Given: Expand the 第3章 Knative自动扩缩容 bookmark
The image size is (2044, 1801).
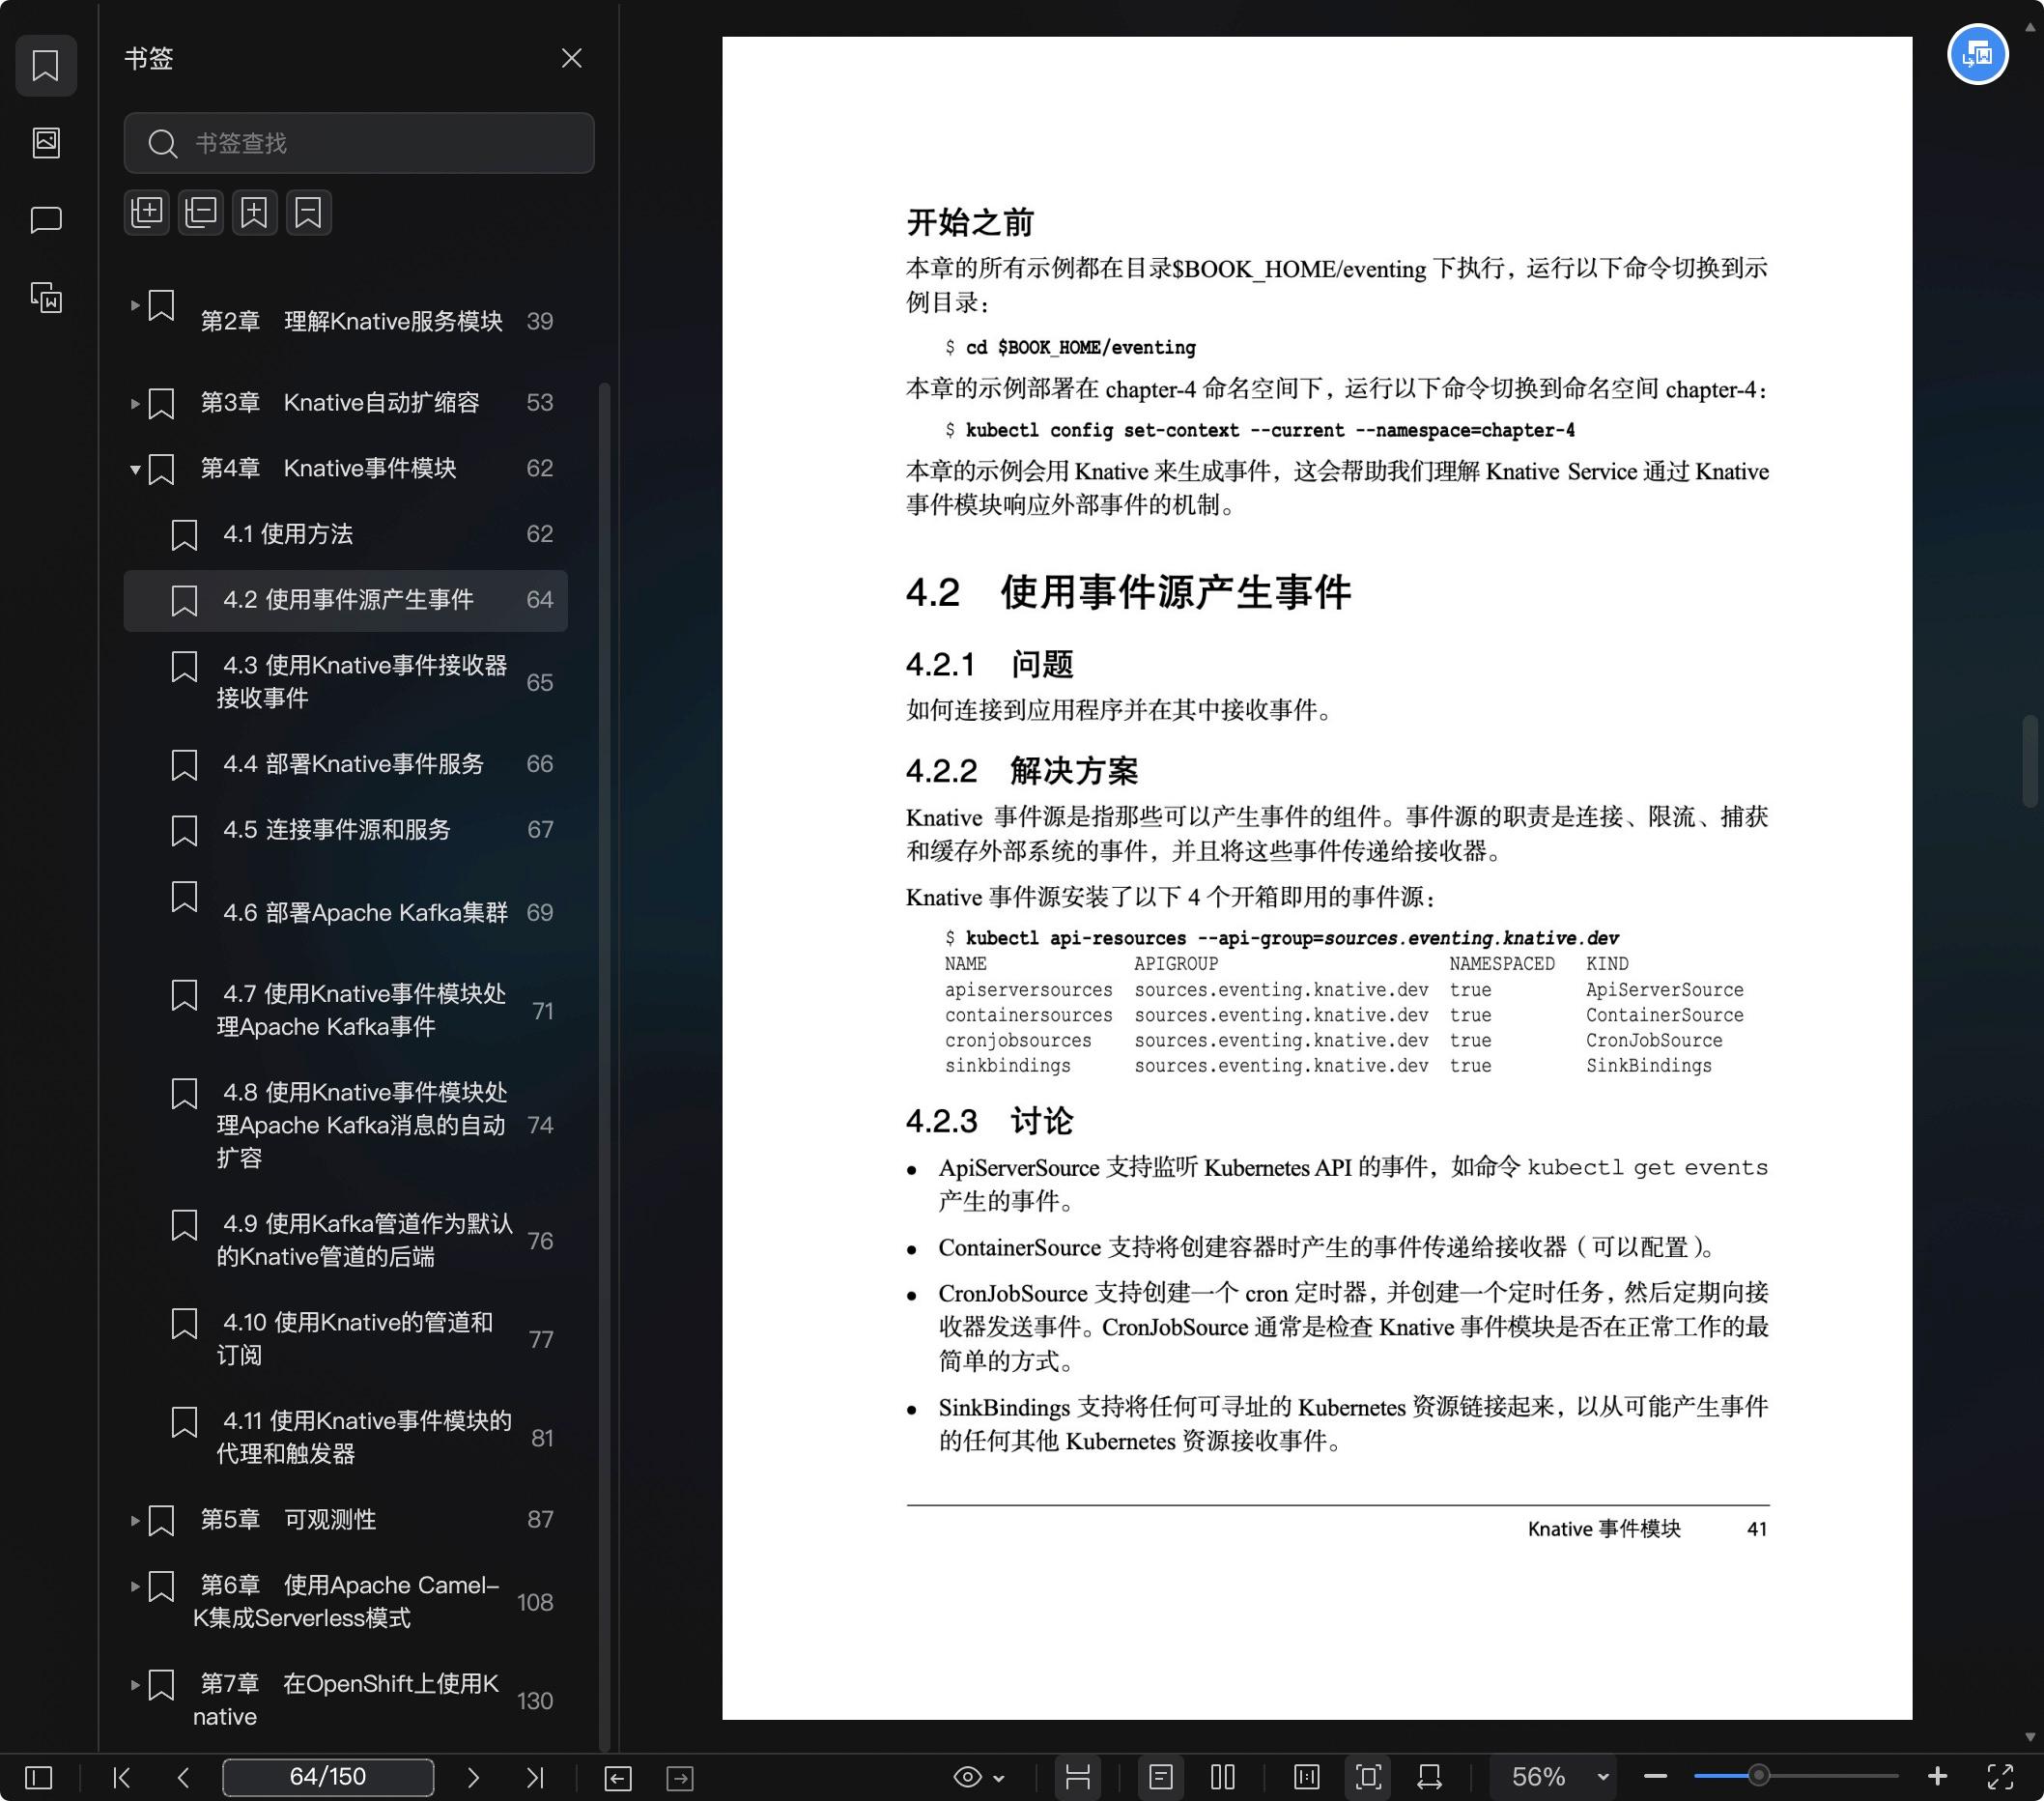Looking at the screenshot, I should [135, 403].
